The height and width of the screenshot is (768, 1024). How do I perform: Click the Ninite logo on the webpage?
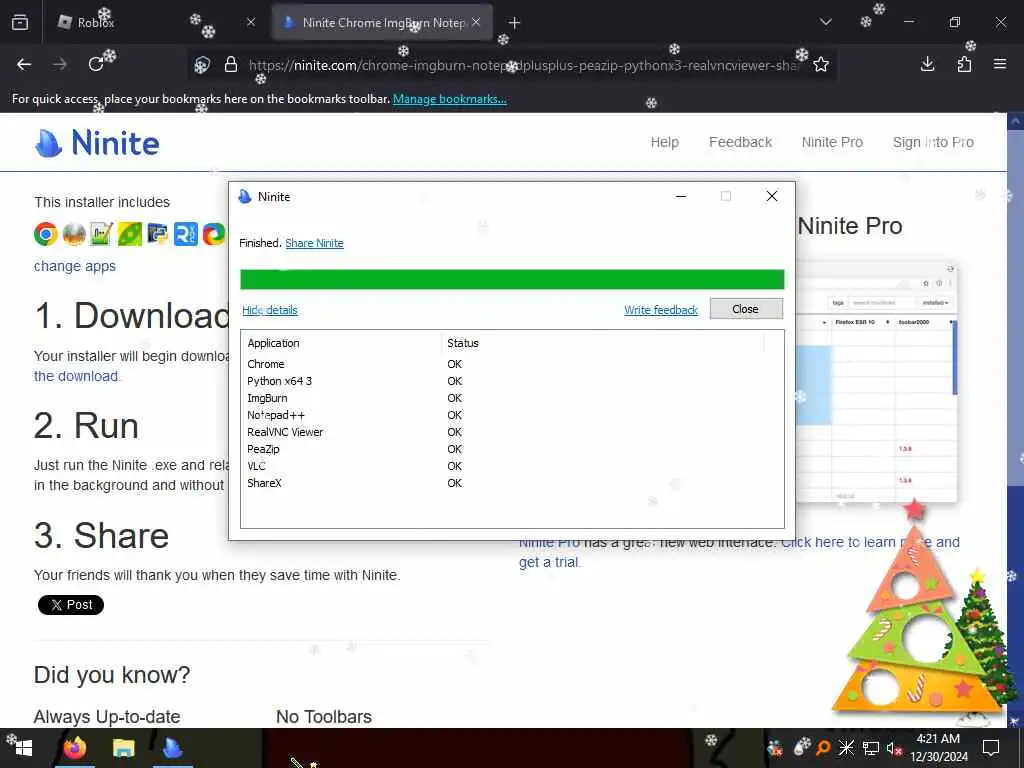click(97, 142)
